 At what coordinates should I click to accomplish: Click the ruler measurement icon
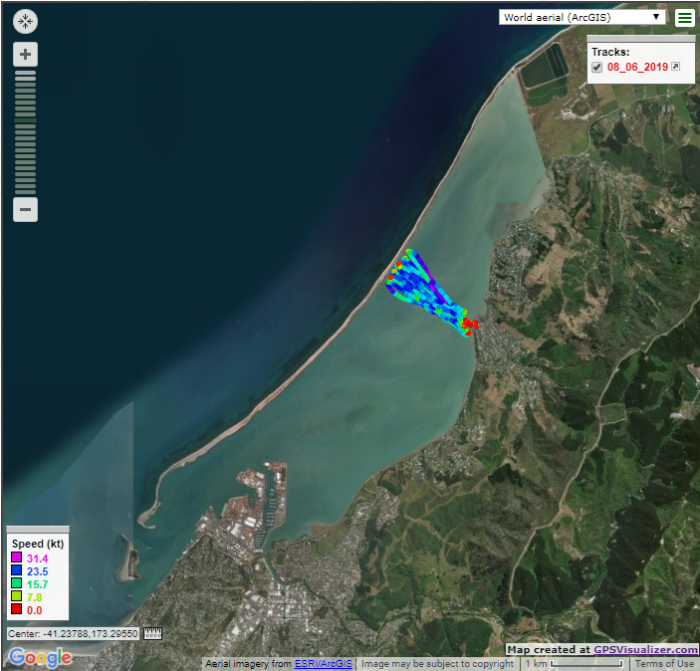pos(153,634)
